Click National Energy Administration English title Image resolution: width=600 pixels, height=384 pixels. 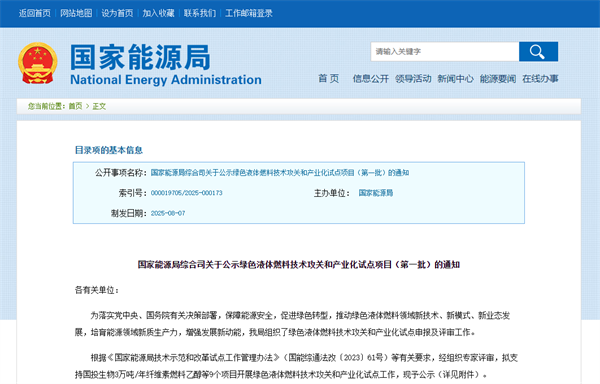click(x=166, y=80)
